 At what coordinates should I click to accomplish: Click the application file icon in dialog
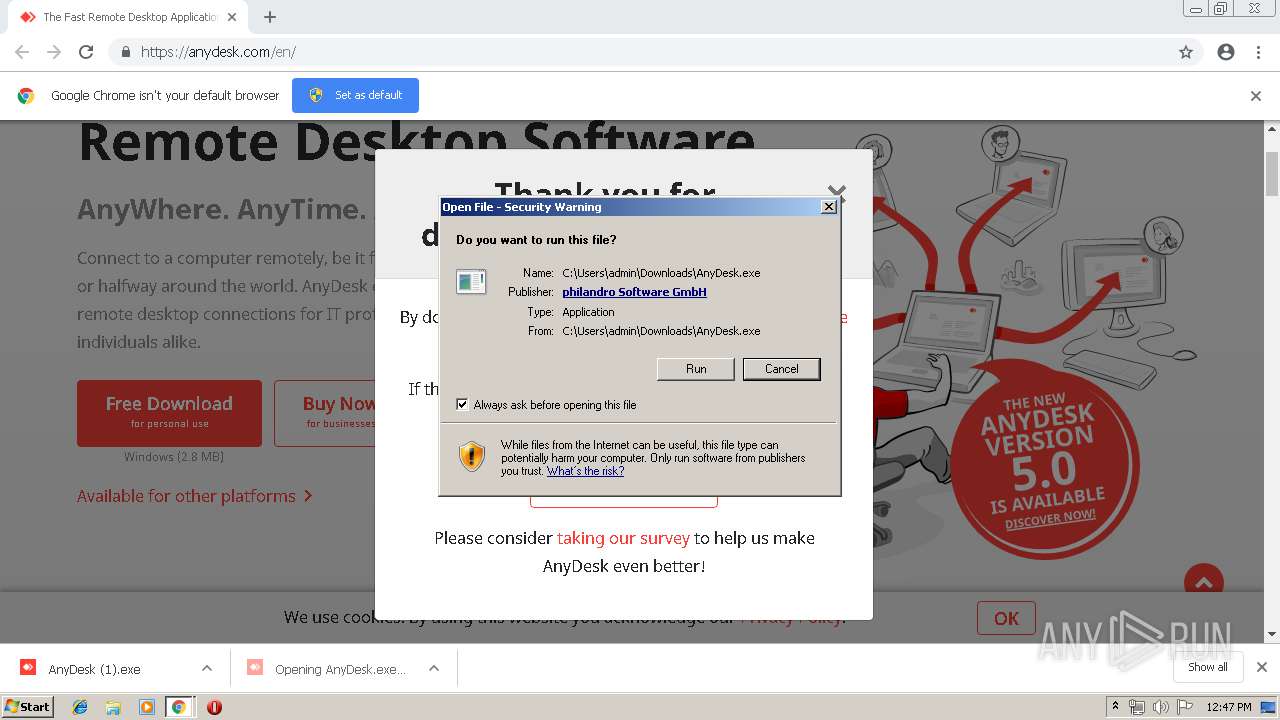471,282
